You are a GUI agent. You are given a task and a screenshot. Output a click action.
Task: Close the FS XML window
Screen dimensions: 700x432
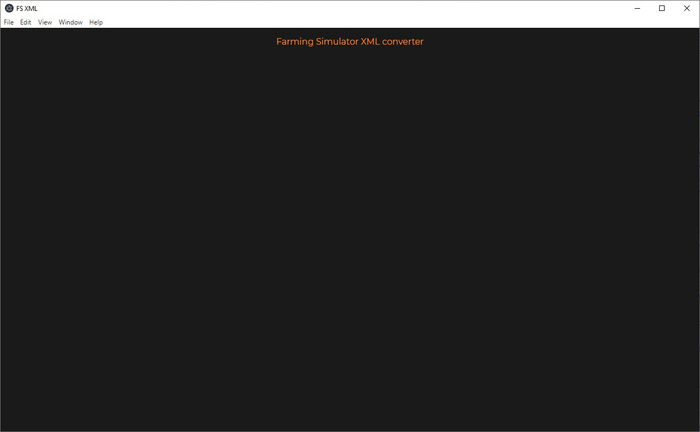pos(687,8)
